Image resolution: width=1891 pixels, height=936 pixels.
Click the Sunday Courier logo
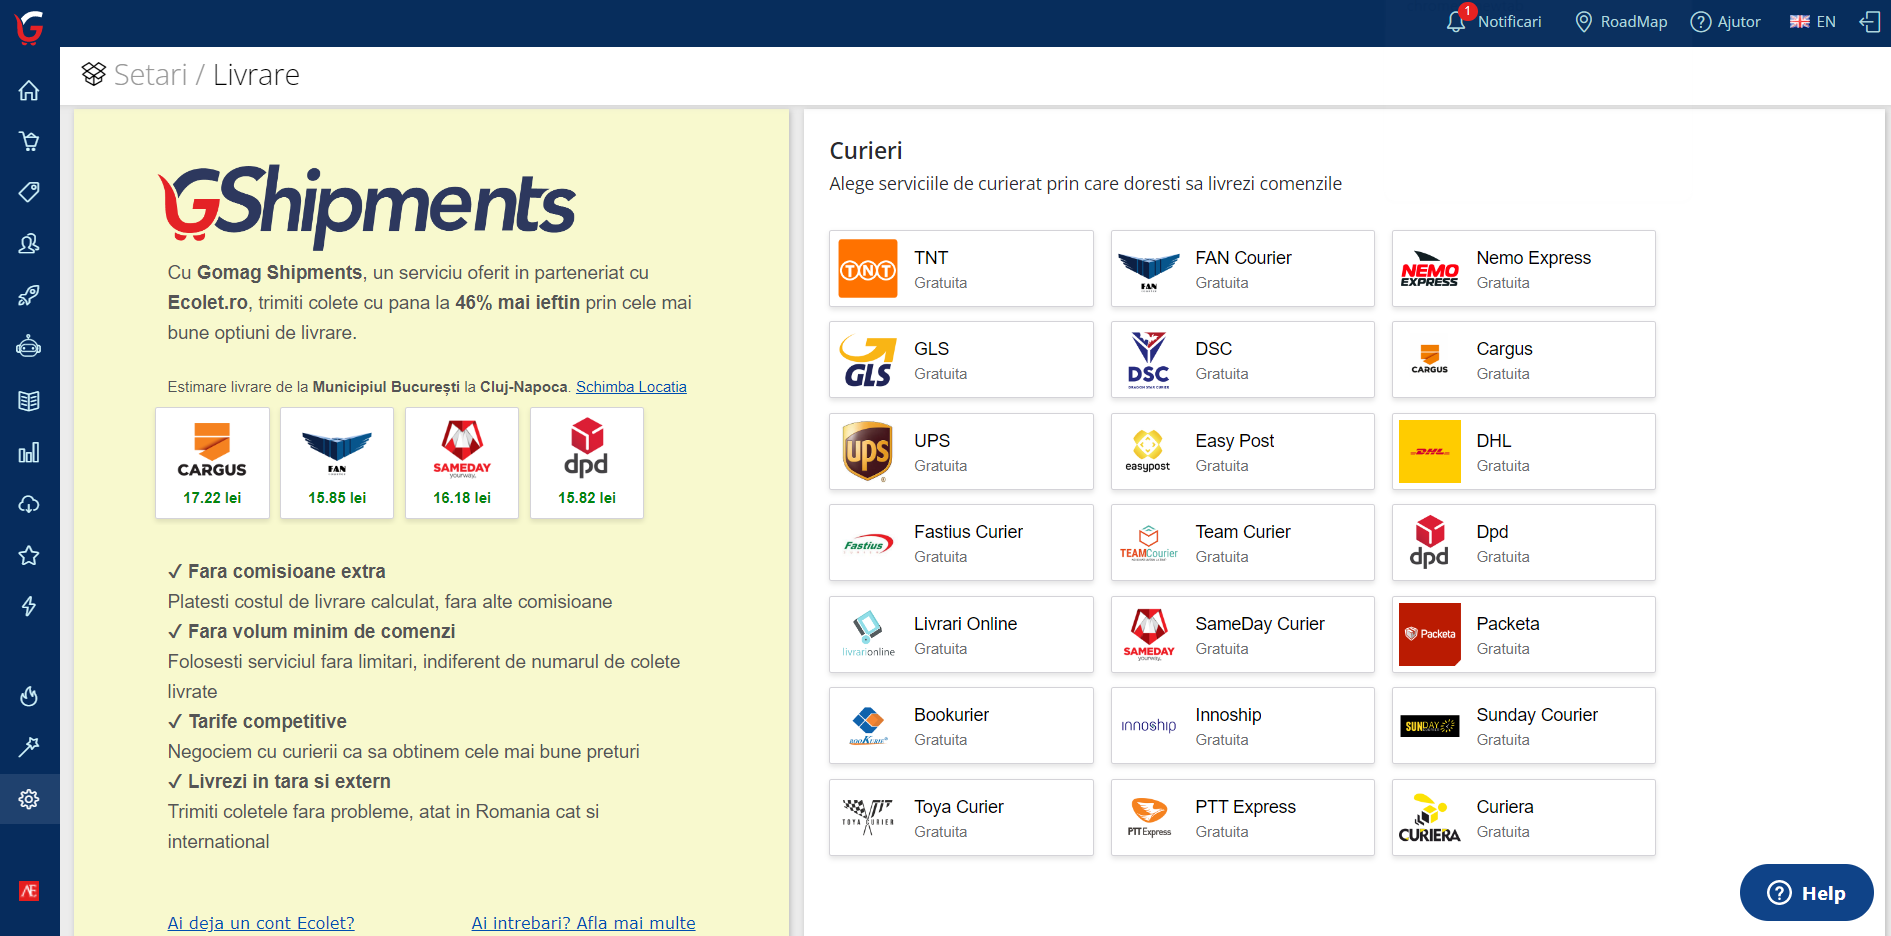tap(1429, 726)
